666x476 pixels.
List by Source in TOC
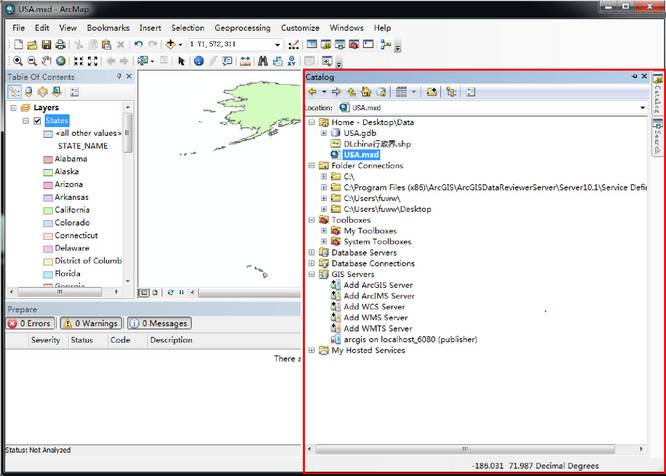pos(28,92)
